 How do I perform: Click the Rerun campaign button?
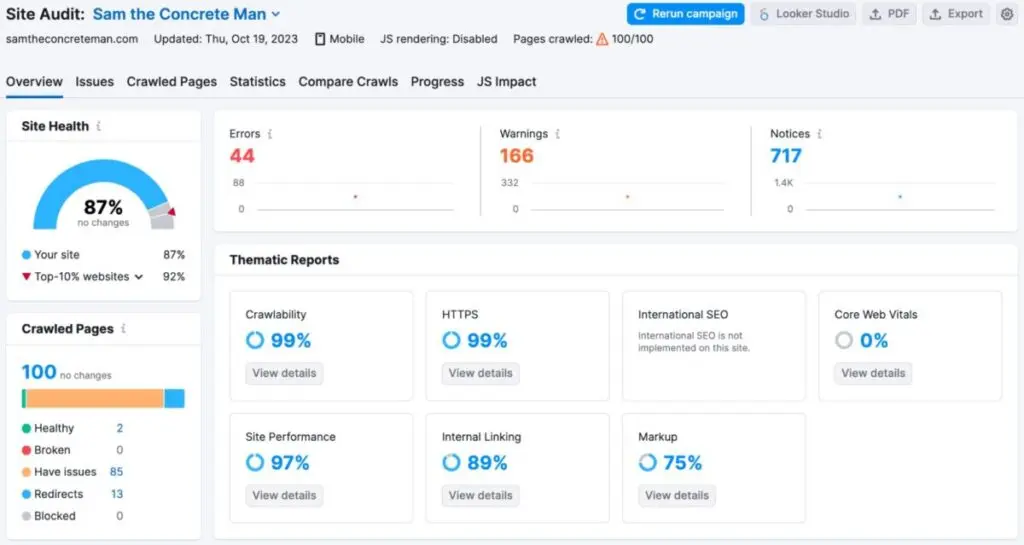pos(685,14)
